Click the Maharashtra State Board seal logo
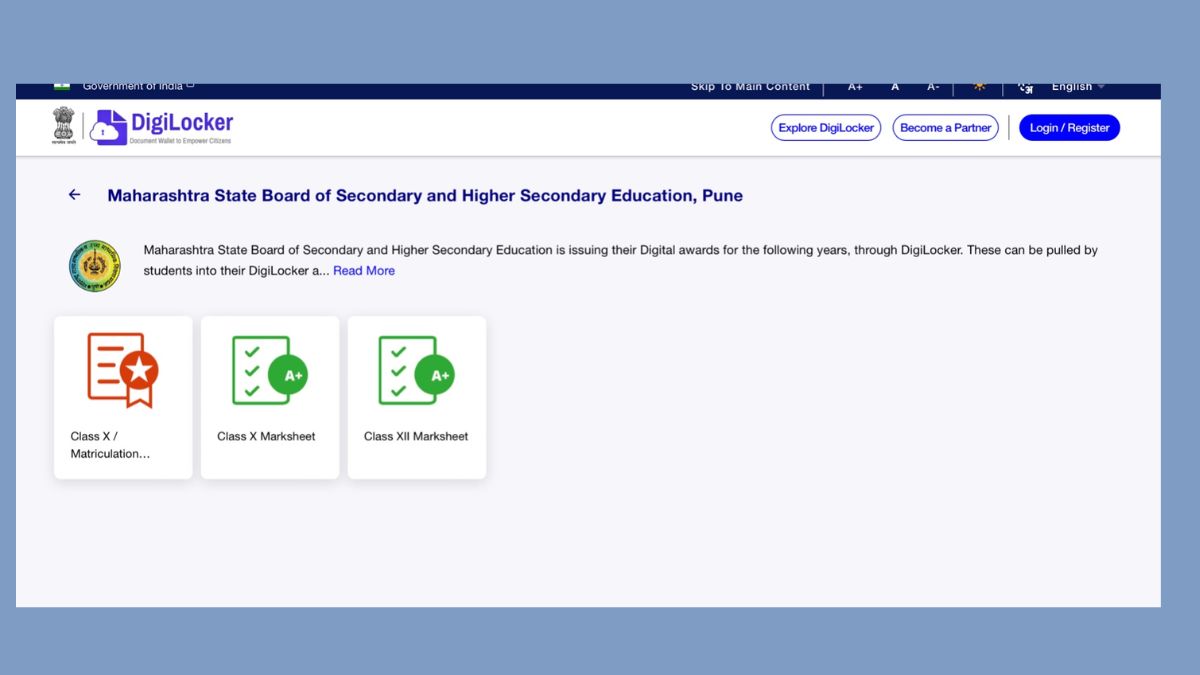Screen dimensions: 1200x675 click(x=94, y=265)
